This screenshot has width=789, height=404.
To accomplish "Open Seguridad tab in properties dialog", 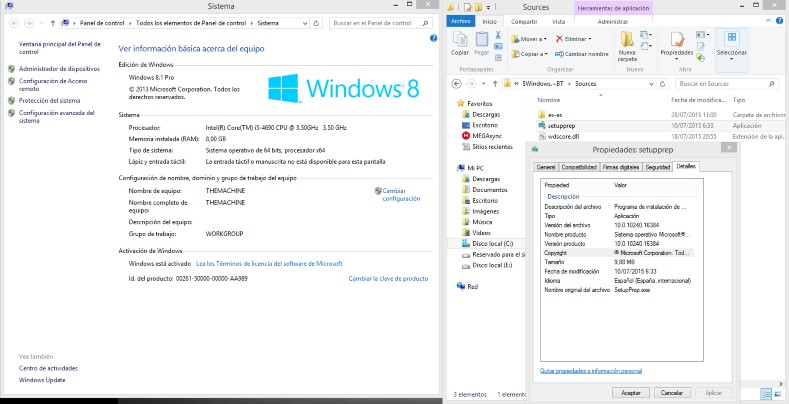I will 658,167.
